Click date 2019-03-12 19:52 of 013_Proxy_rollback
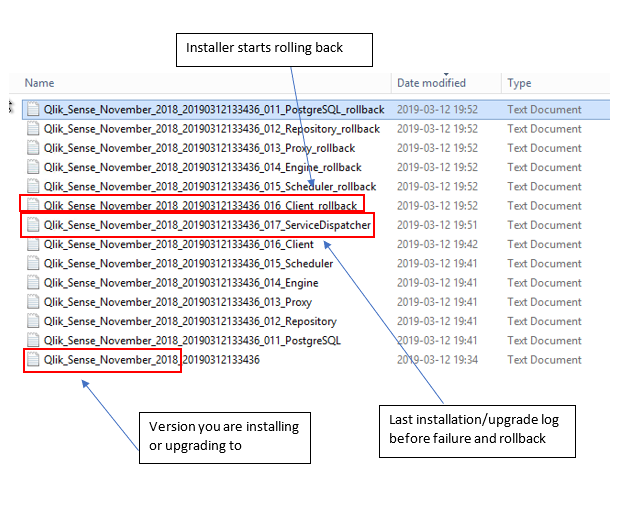The height and width of the screenshot is (527, 644). click(x=437, y=148)
